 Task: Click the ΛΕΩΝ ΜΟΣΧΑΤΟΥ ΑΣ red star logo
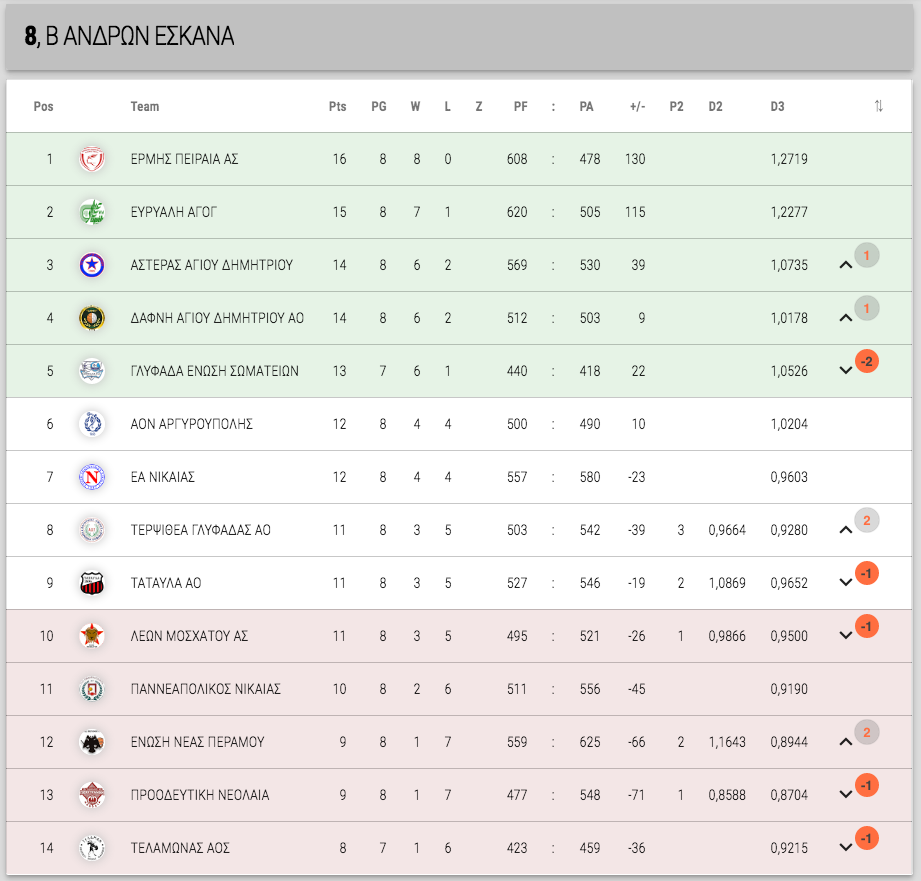92,635
